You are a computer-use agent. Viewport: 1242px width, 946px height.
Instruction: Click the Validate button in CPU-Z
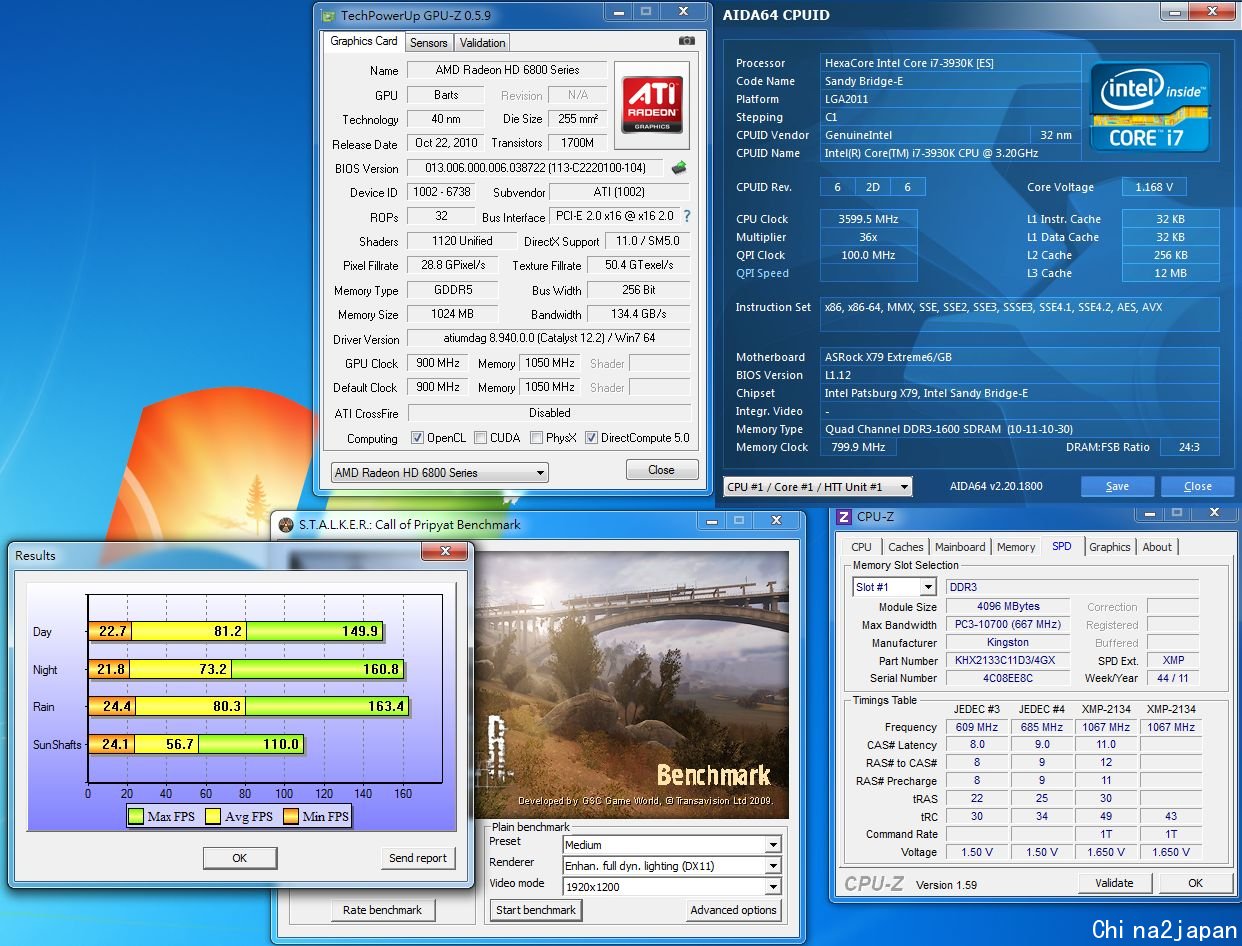[1114, 883]
